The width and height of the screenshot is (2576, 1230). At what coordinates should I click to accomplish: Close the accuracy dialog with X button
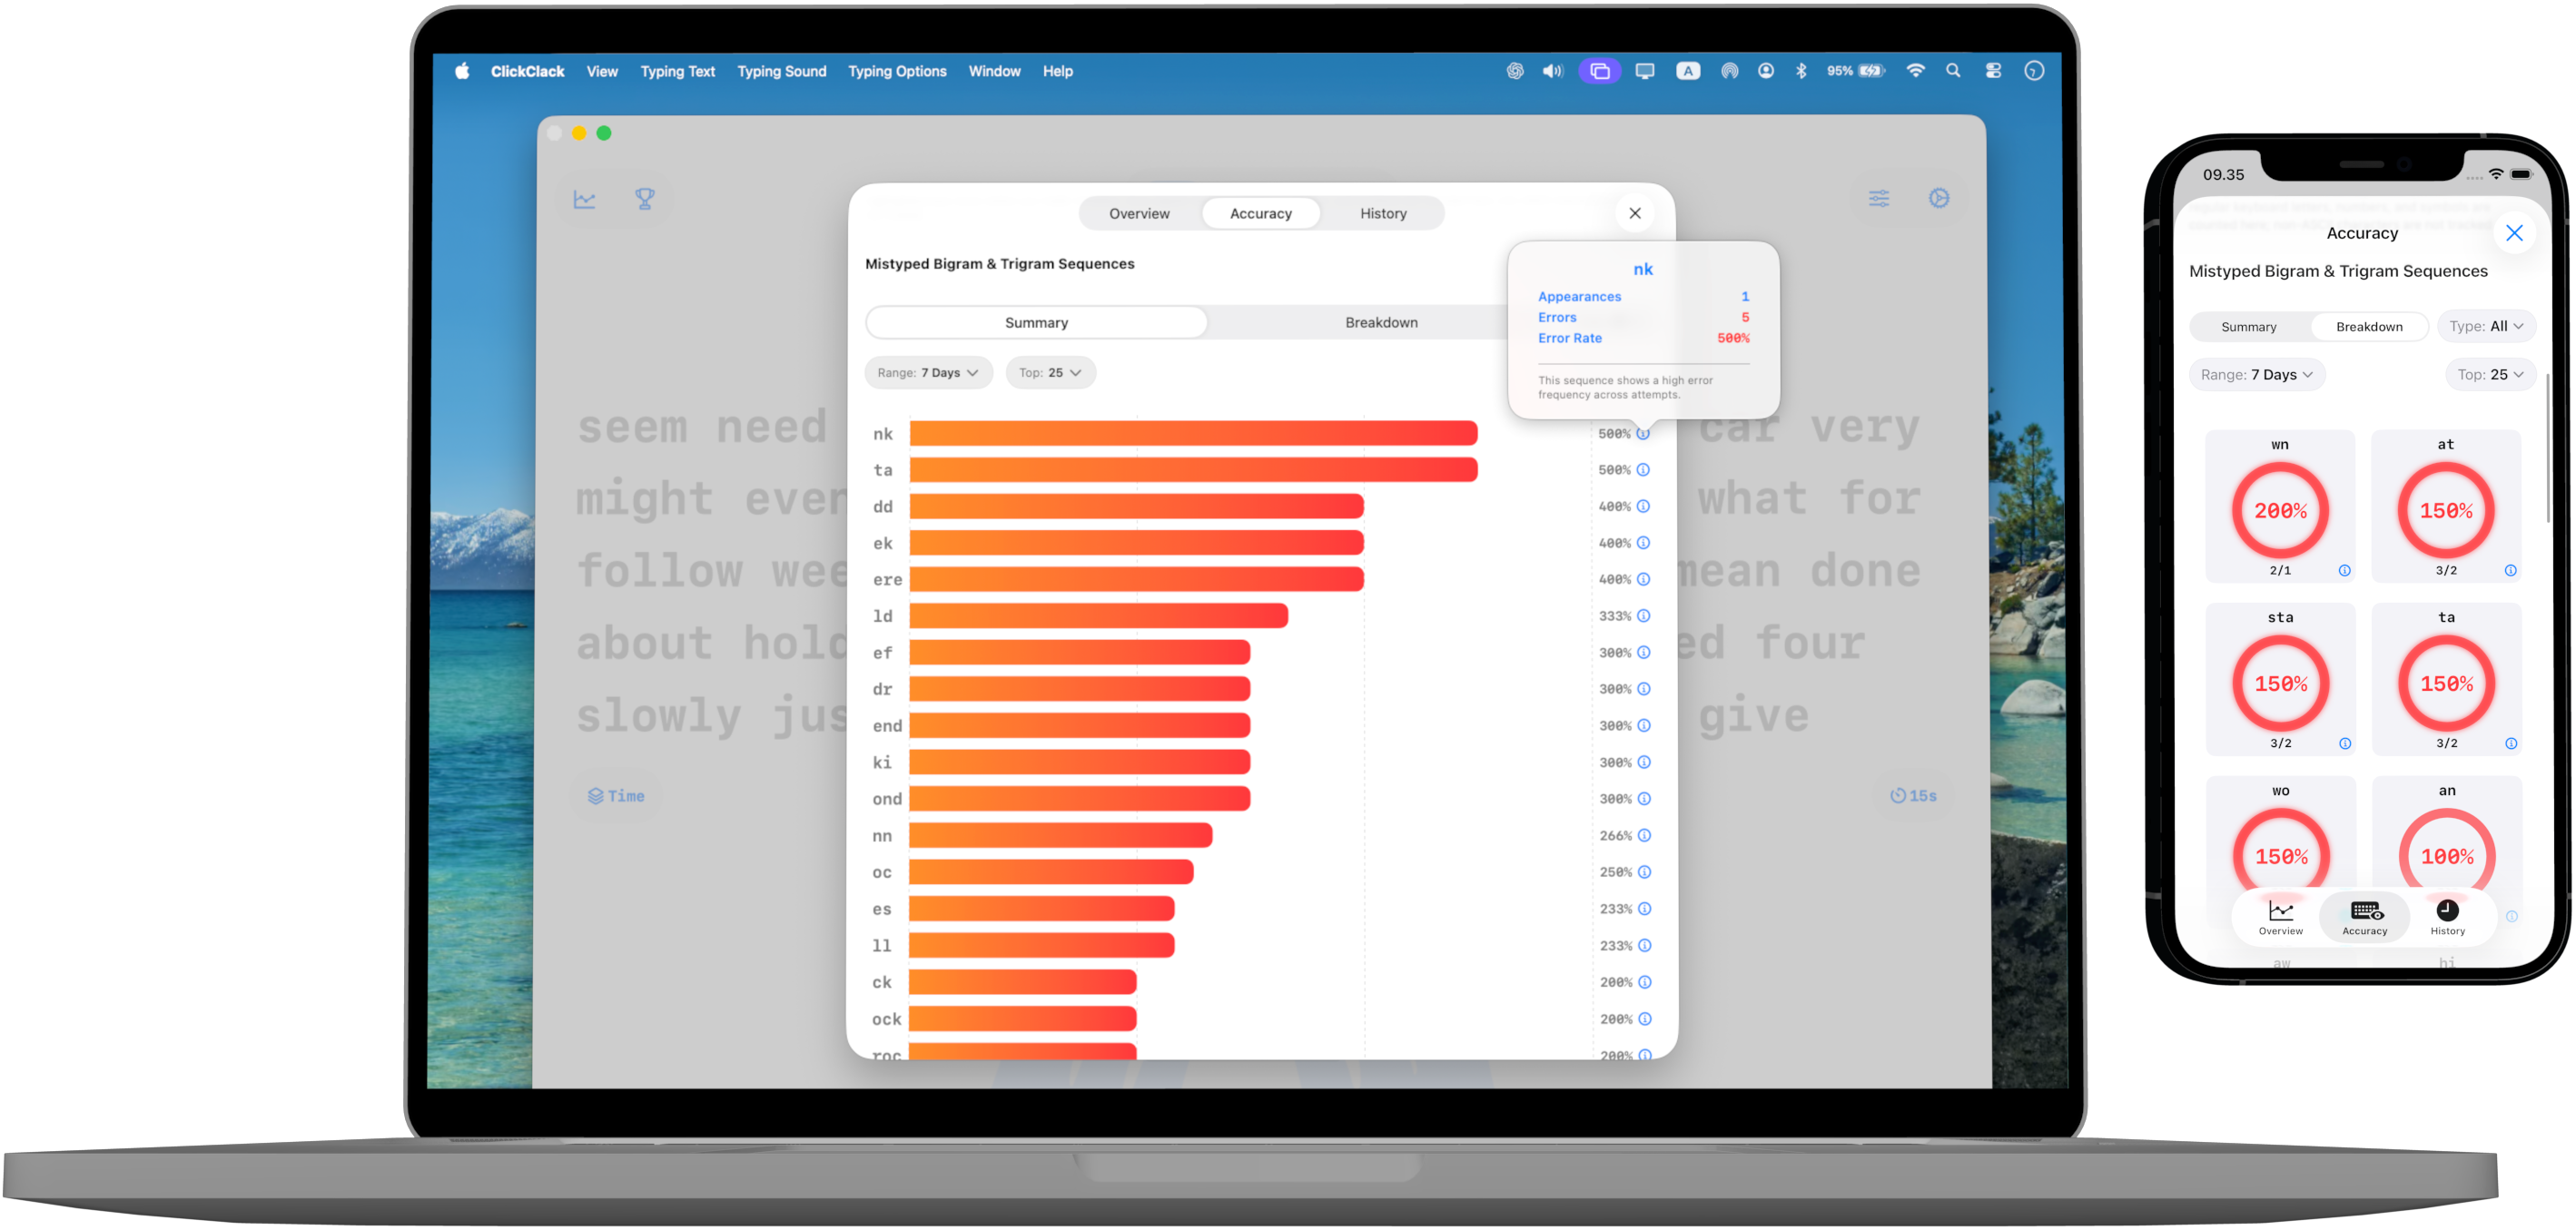[x=1634, y=214]
